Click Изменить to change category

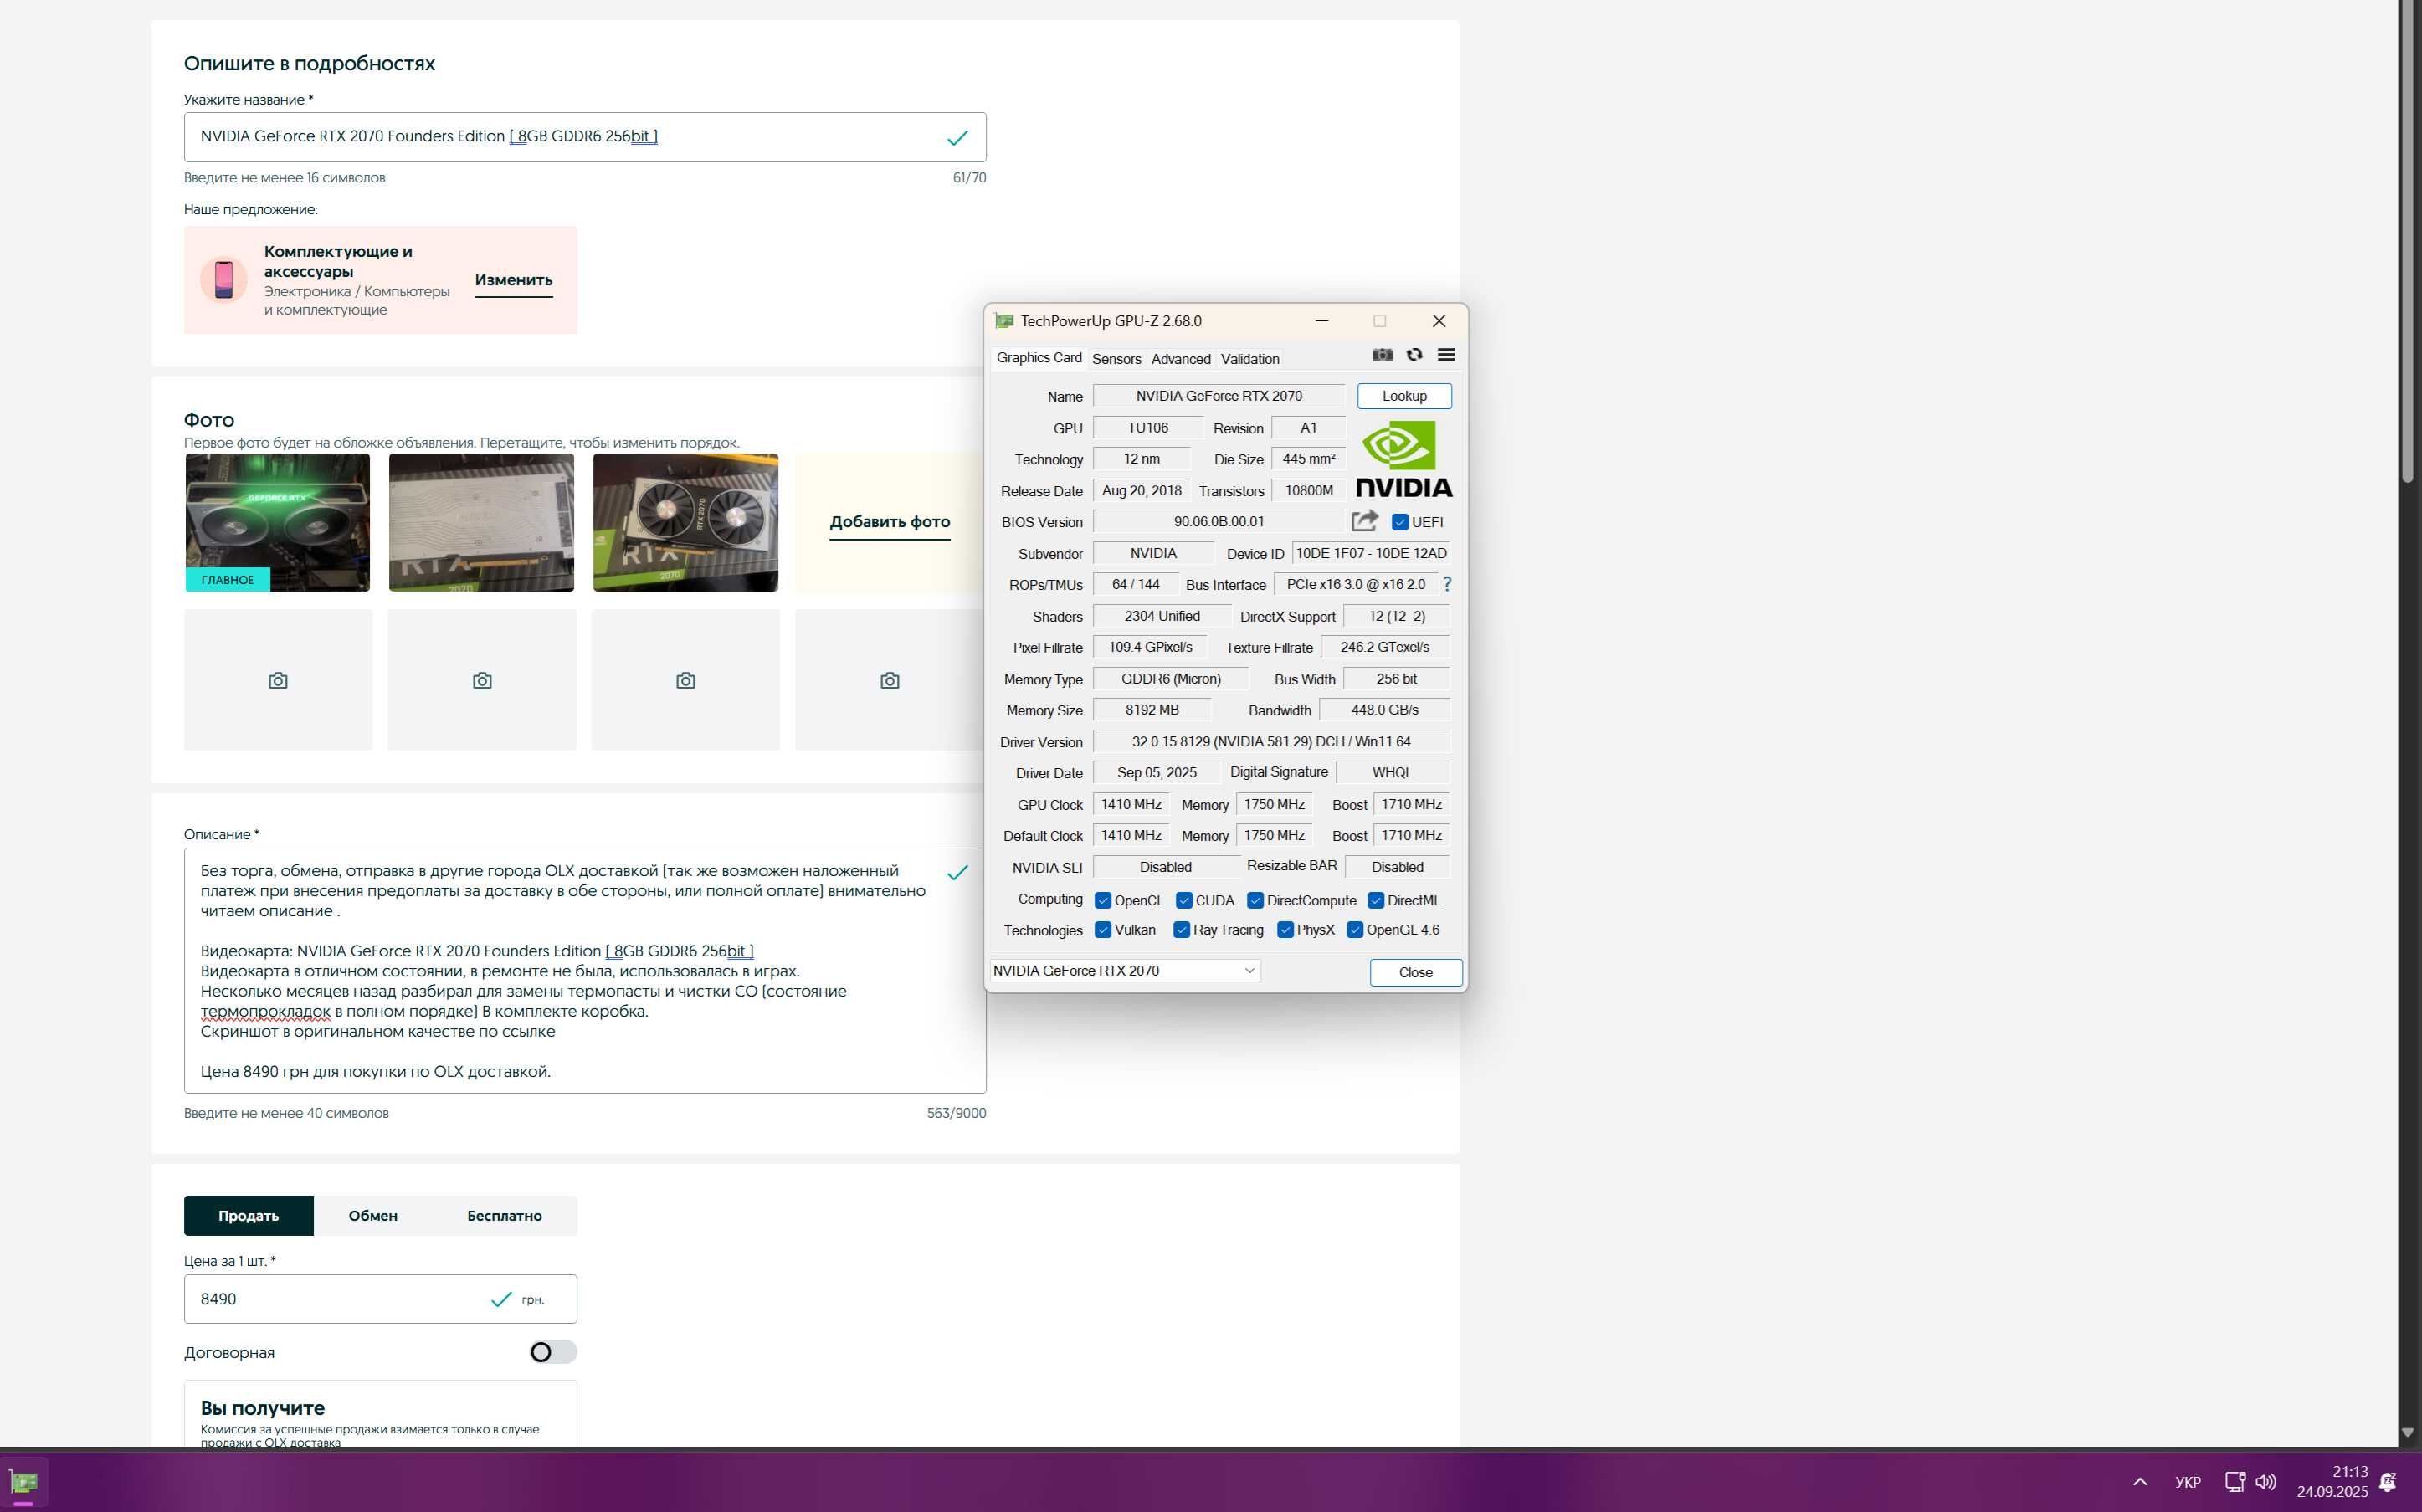514,280
